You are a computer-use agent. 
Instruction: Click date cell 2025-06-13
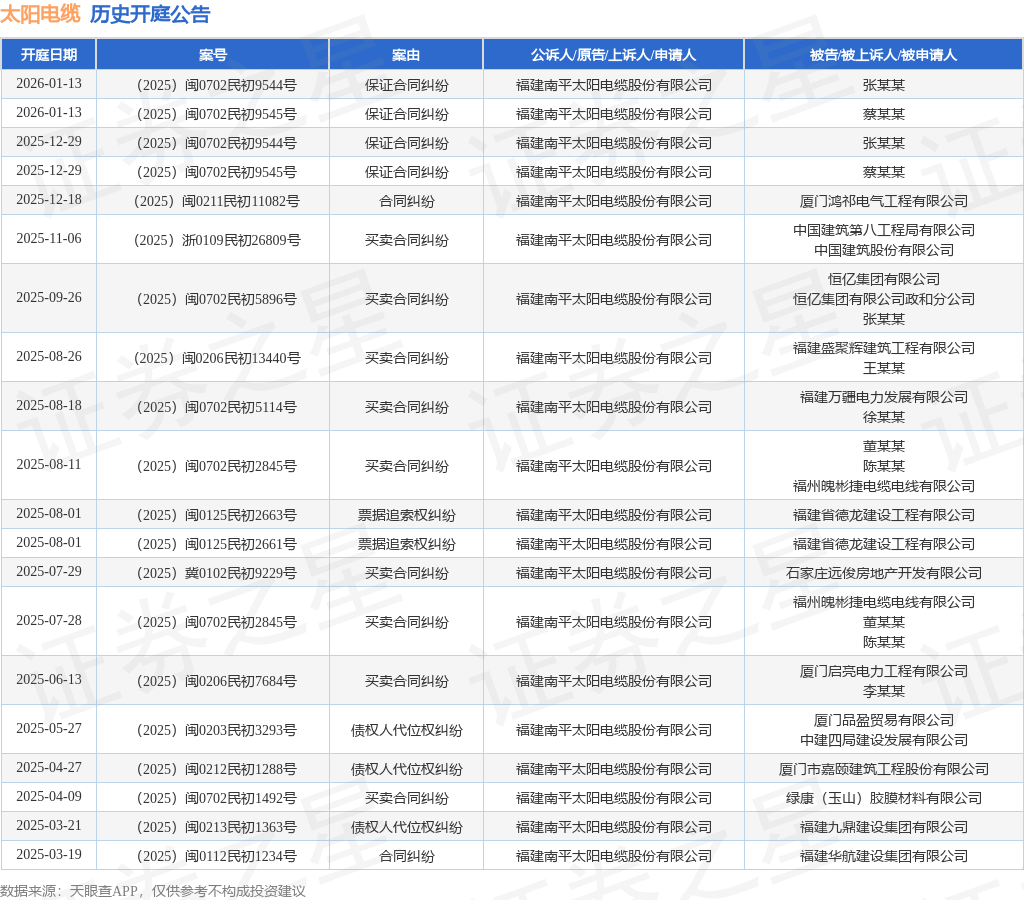point(49,679)
